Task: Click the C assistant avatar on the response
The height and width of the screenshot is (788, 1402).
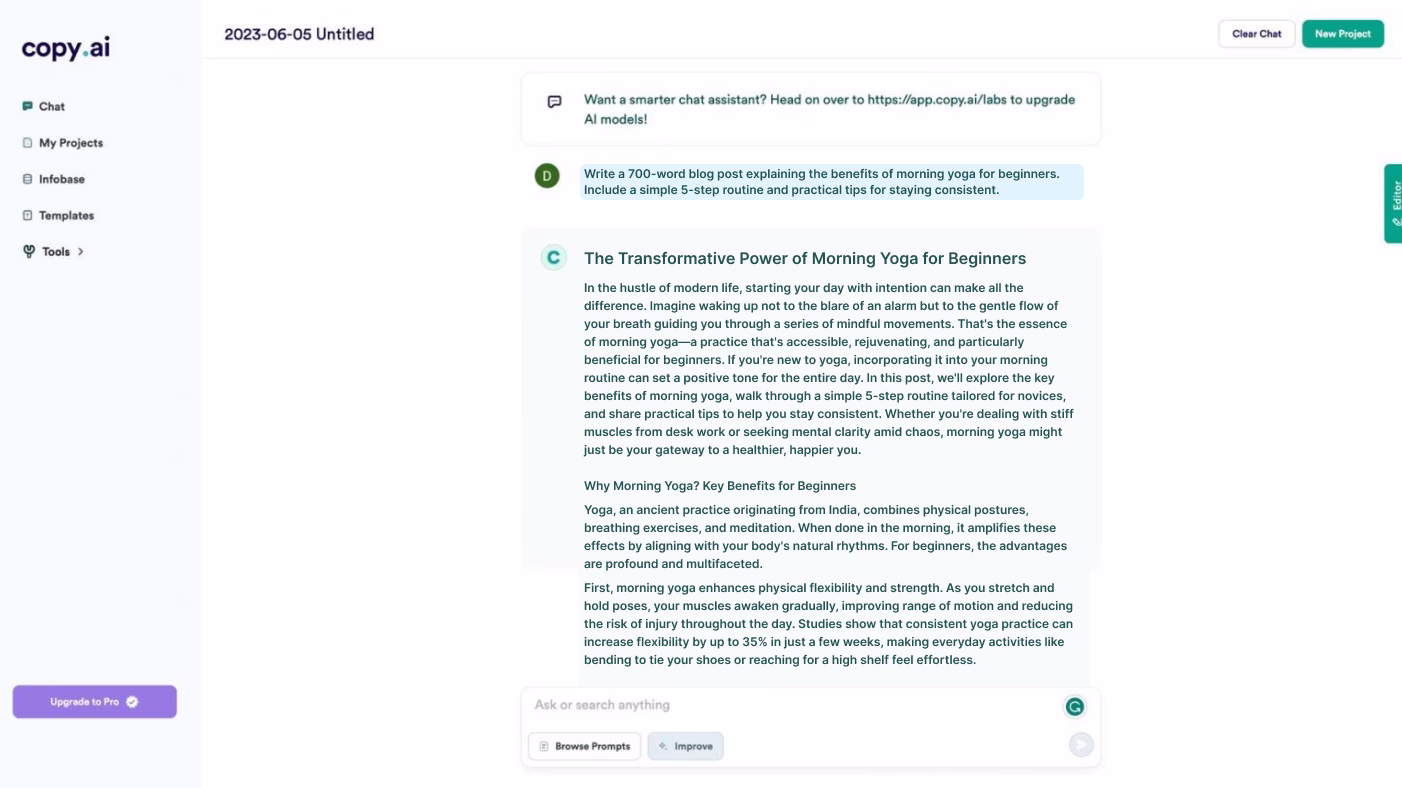Action: click(553, 257)
